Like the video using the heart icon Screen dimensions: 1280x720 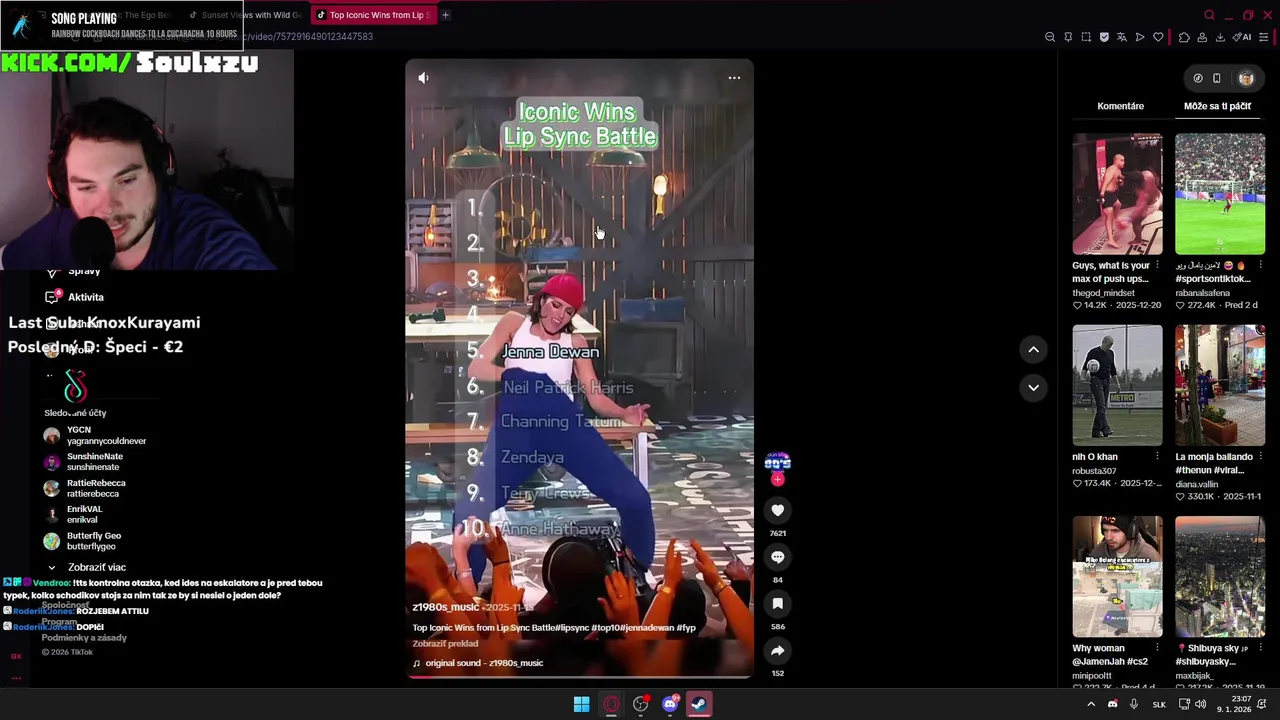[x=777, y=510]
